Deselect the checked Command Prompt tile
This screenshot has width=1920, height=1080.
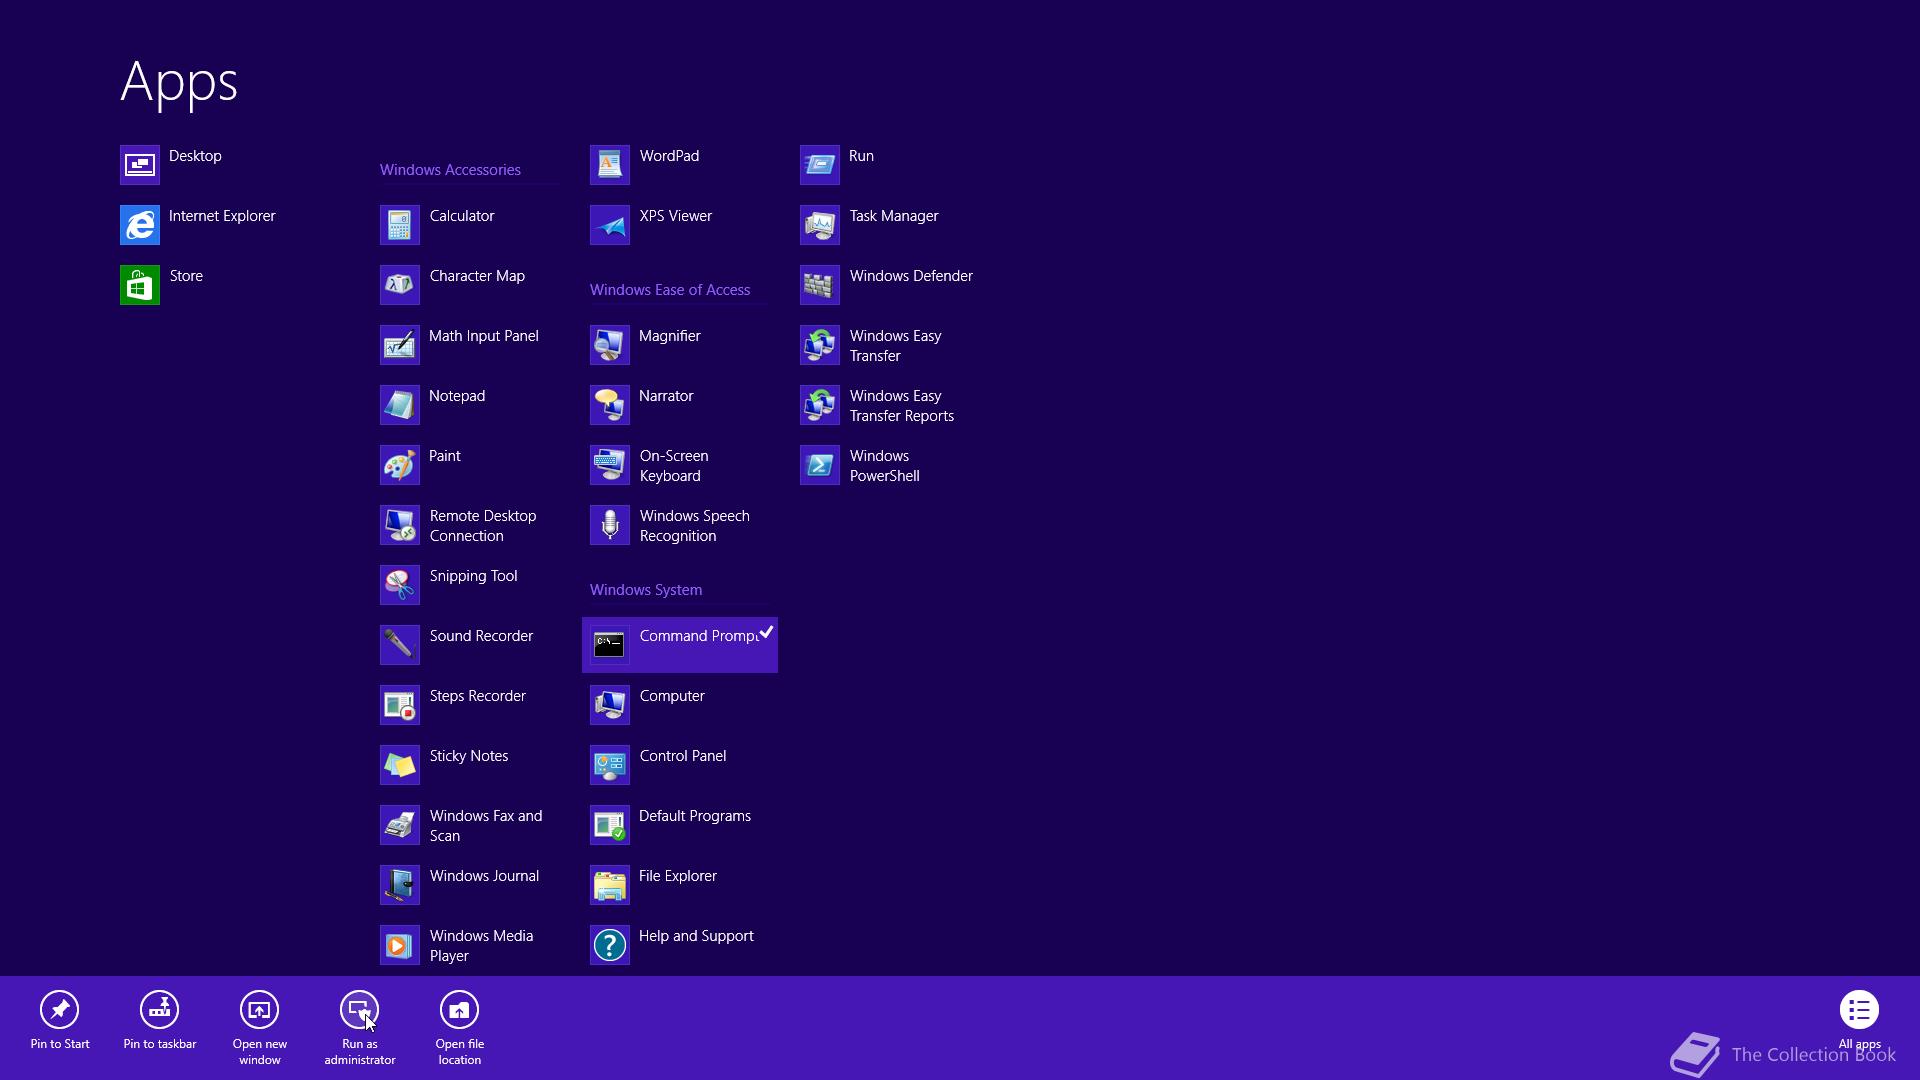click(680, 645)
